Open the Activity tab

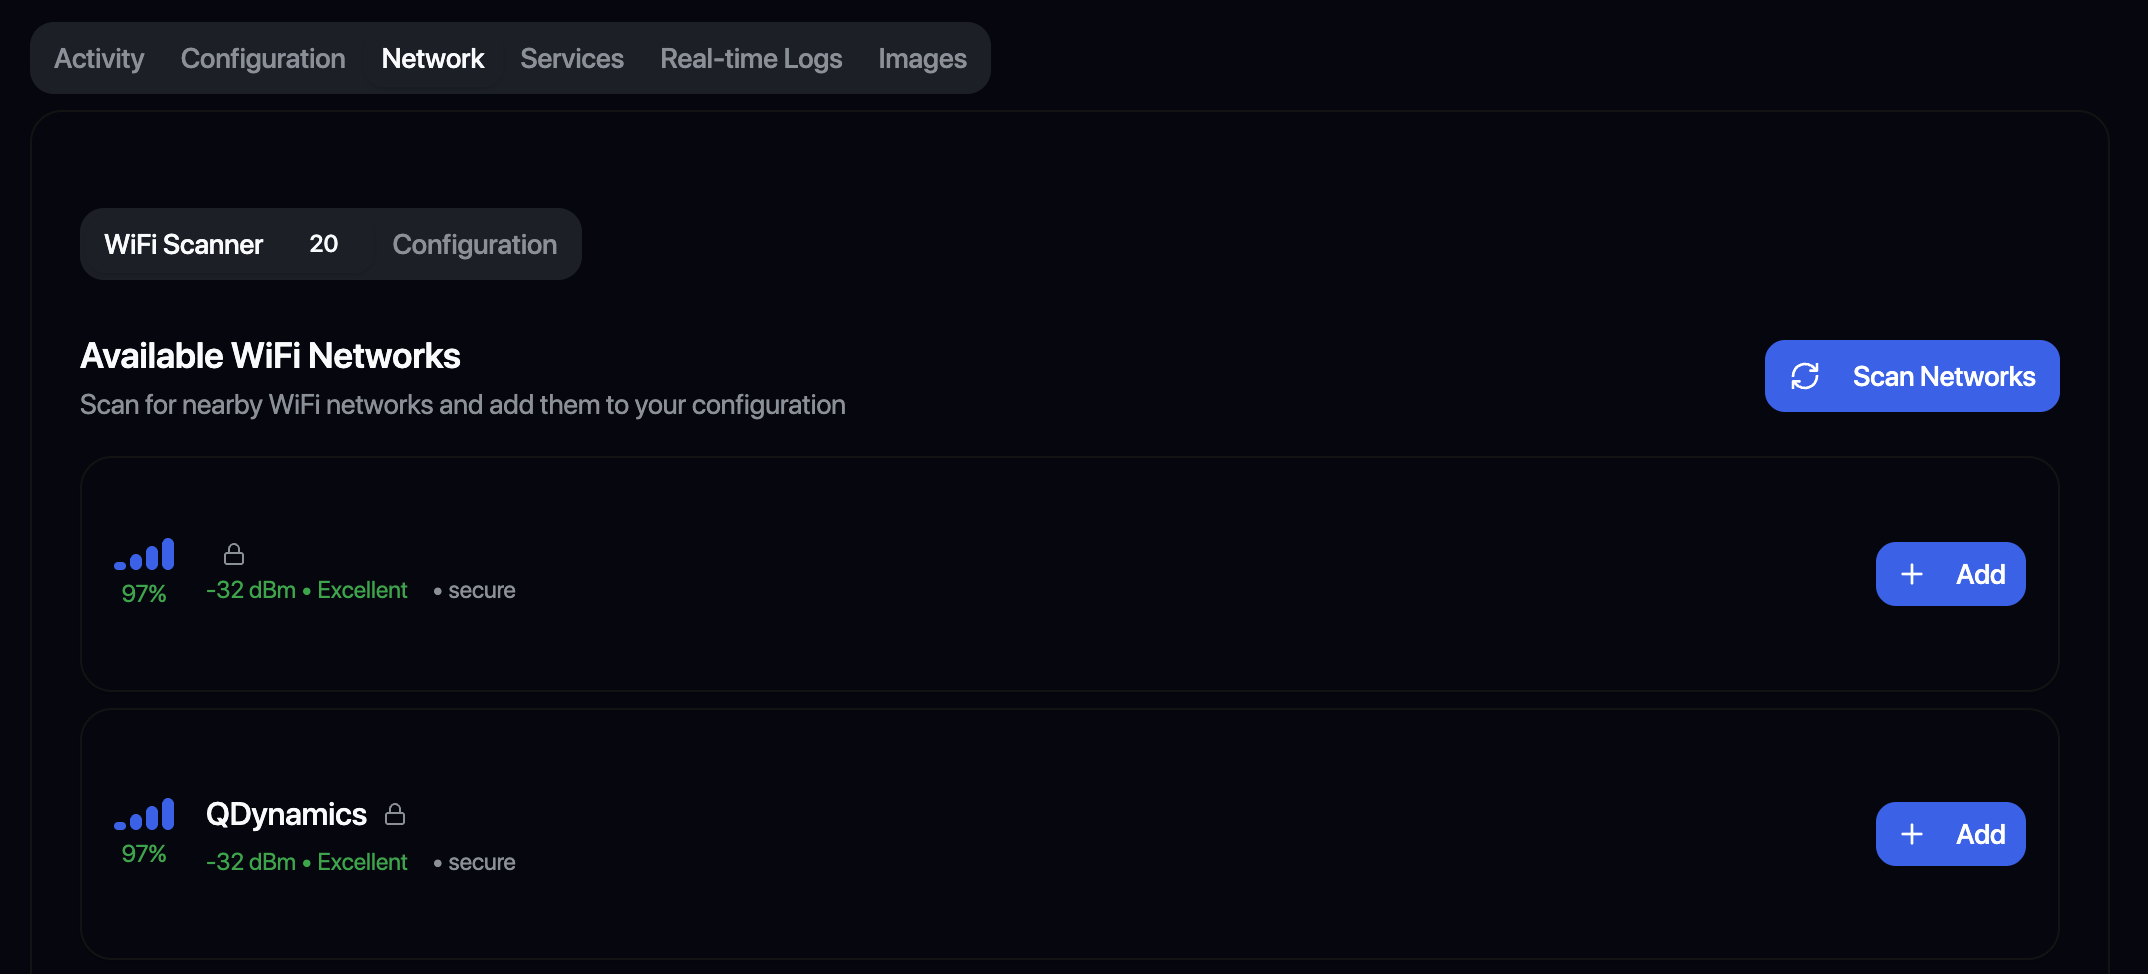(99, 59)
